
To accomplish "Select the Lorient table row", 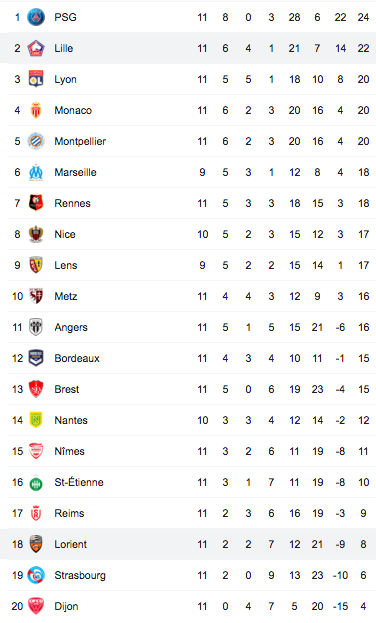I will 188,544.
